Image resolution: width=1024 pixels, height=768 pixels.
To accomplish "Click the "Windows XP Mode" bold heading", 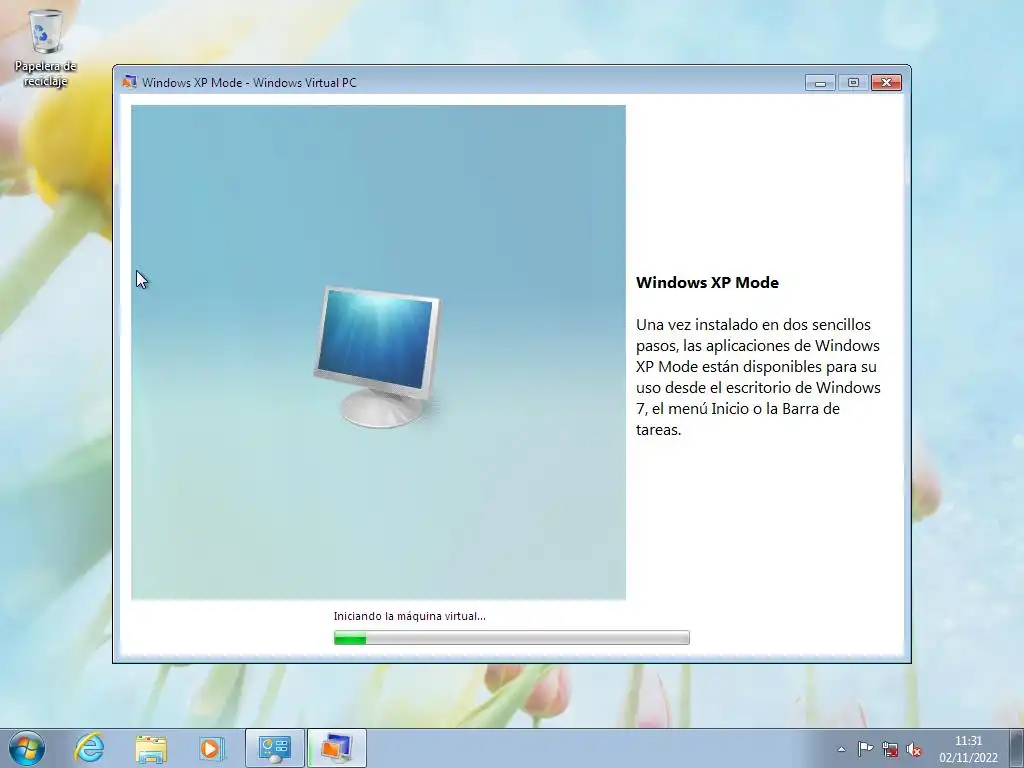I will (x=707, y=283).
